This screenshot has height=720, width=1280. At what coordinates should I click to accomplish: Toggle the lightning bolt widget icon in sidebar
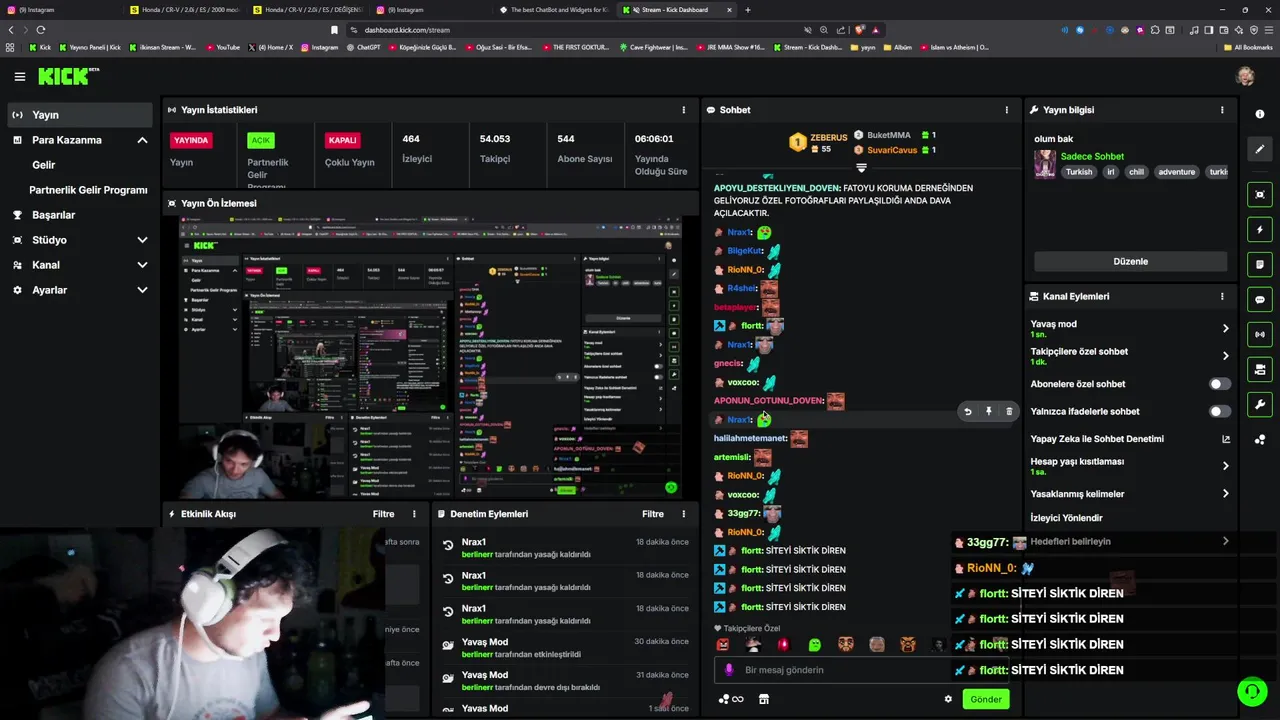1260,230
